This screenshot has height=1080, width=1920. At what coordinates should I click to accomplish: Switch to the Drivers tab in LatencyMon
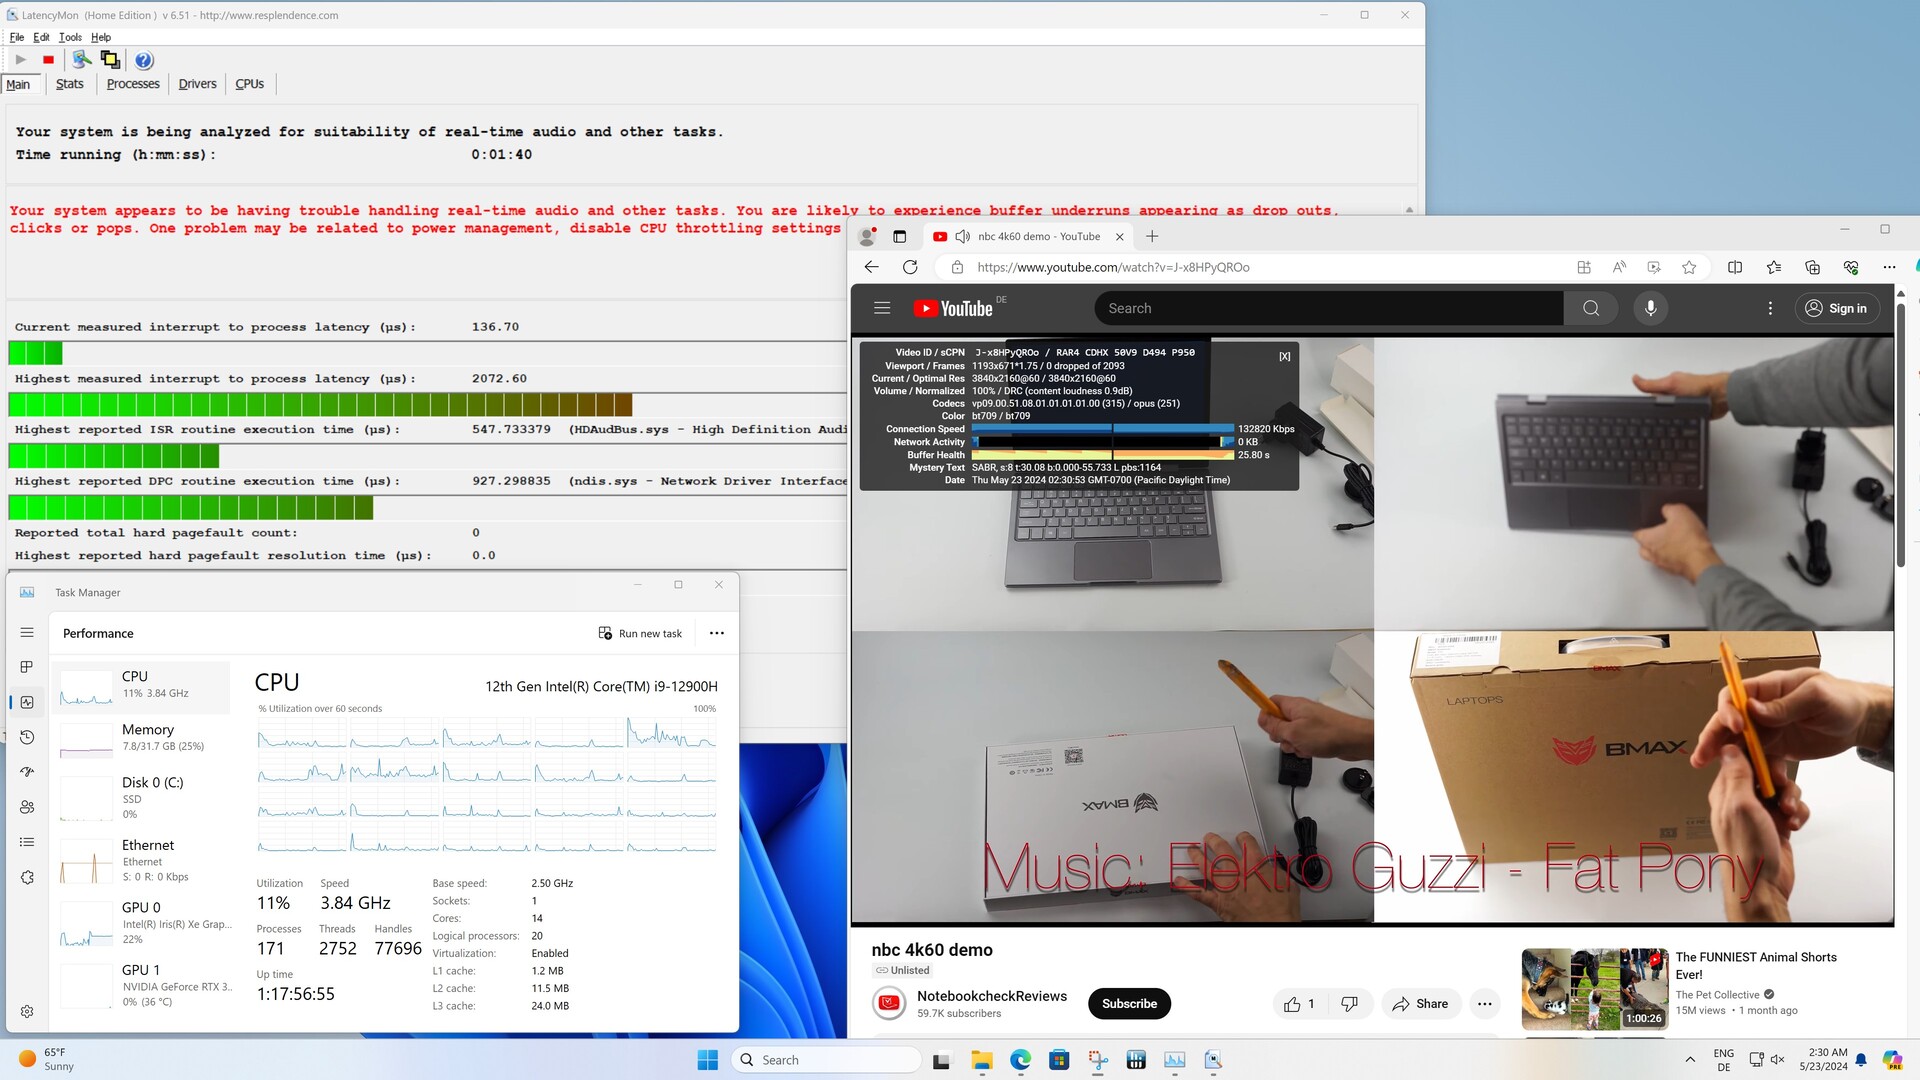[x=197, y=84]
